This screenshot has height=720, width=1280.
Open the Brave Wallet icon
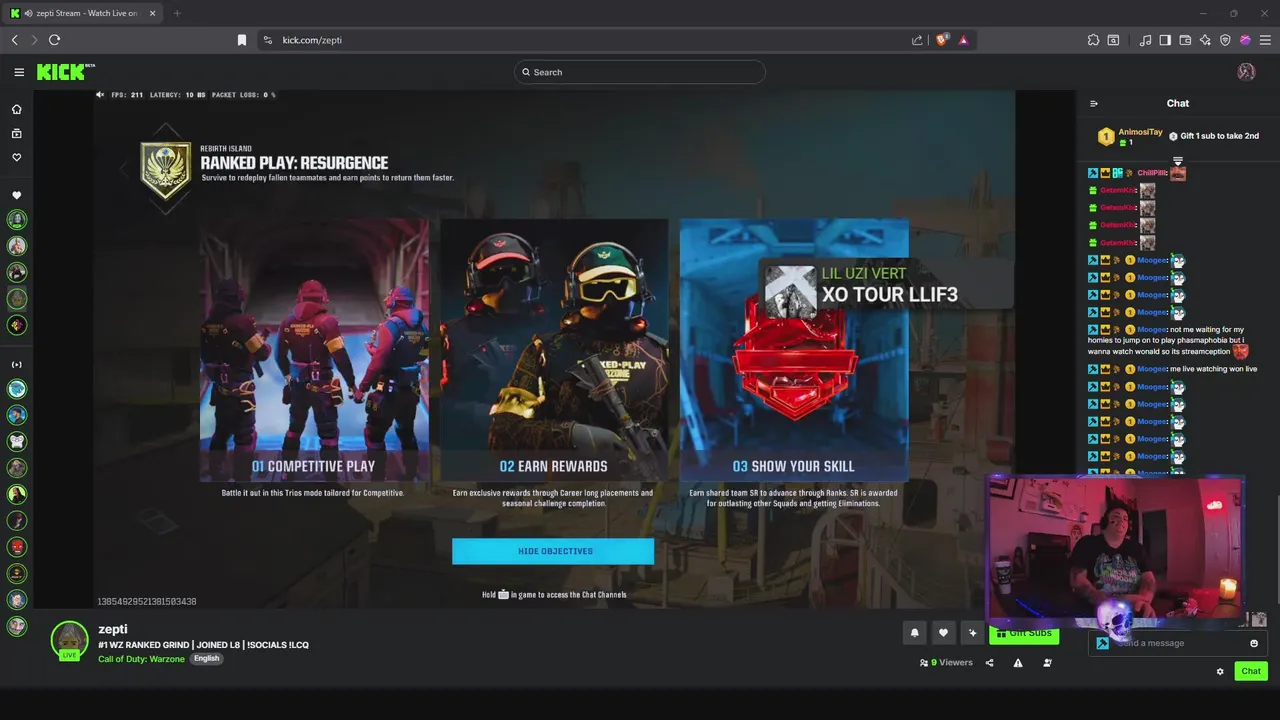click(x=1185, y=40)
